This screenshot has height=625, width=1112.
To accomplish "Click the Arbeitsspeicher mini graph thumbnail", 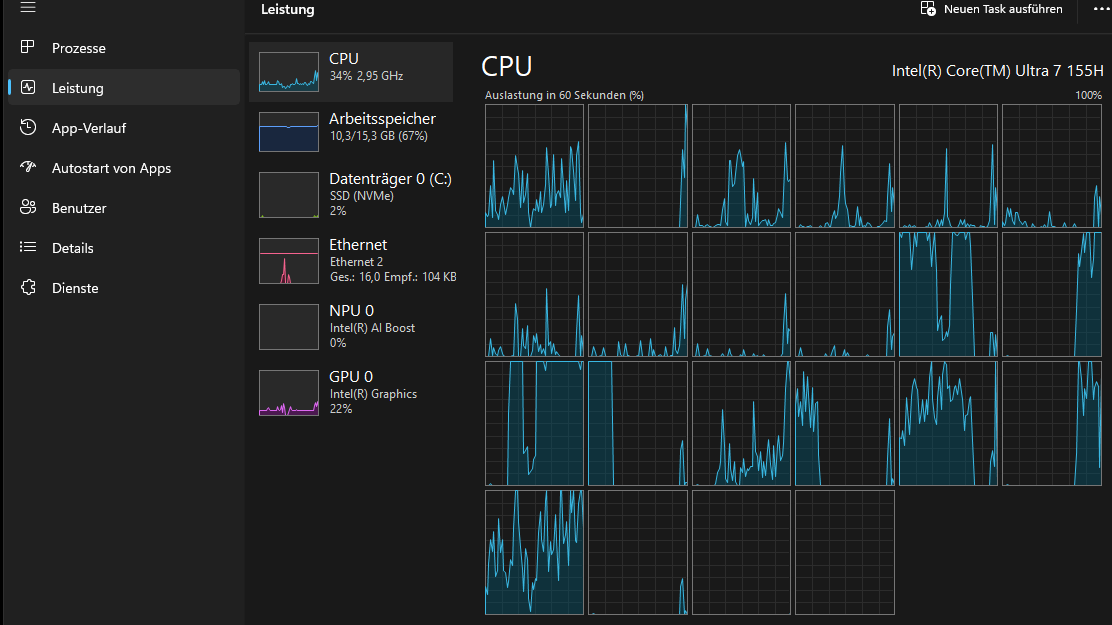I will [x=289, y=132].
